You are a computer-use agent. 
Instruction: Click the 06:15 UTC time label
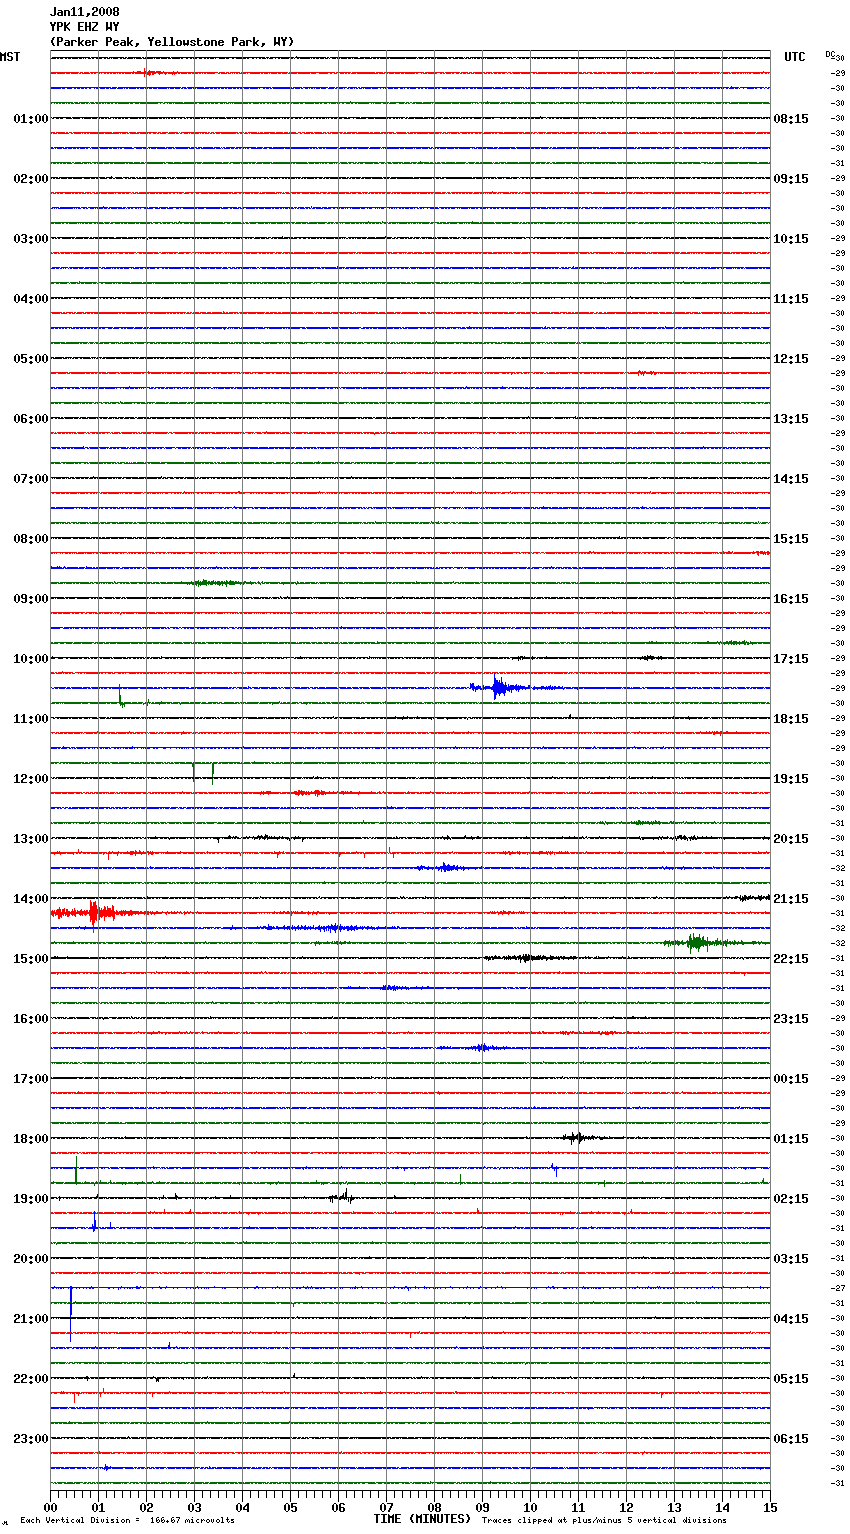(x=791, y=1439)
